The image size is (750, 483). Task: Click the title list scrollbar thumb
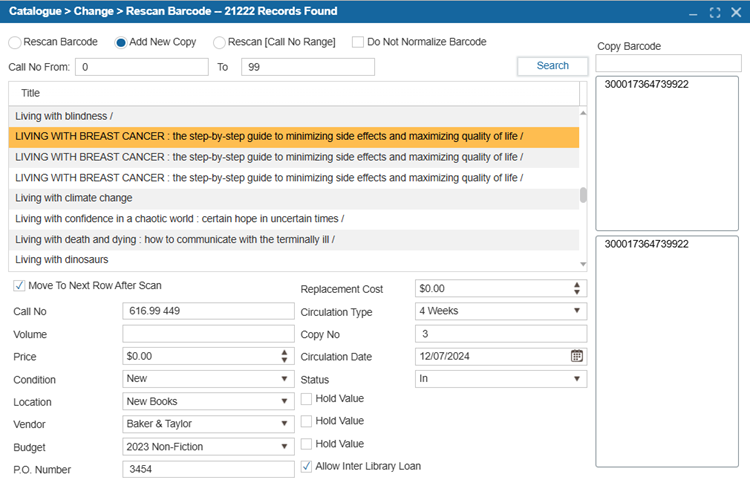[x=583, y=195]
